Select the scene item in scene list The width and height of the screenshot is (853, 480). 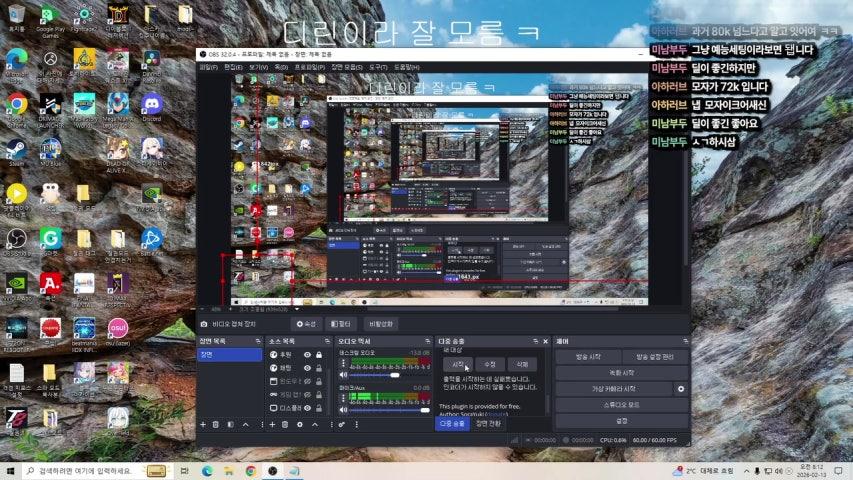coord(230,355)
